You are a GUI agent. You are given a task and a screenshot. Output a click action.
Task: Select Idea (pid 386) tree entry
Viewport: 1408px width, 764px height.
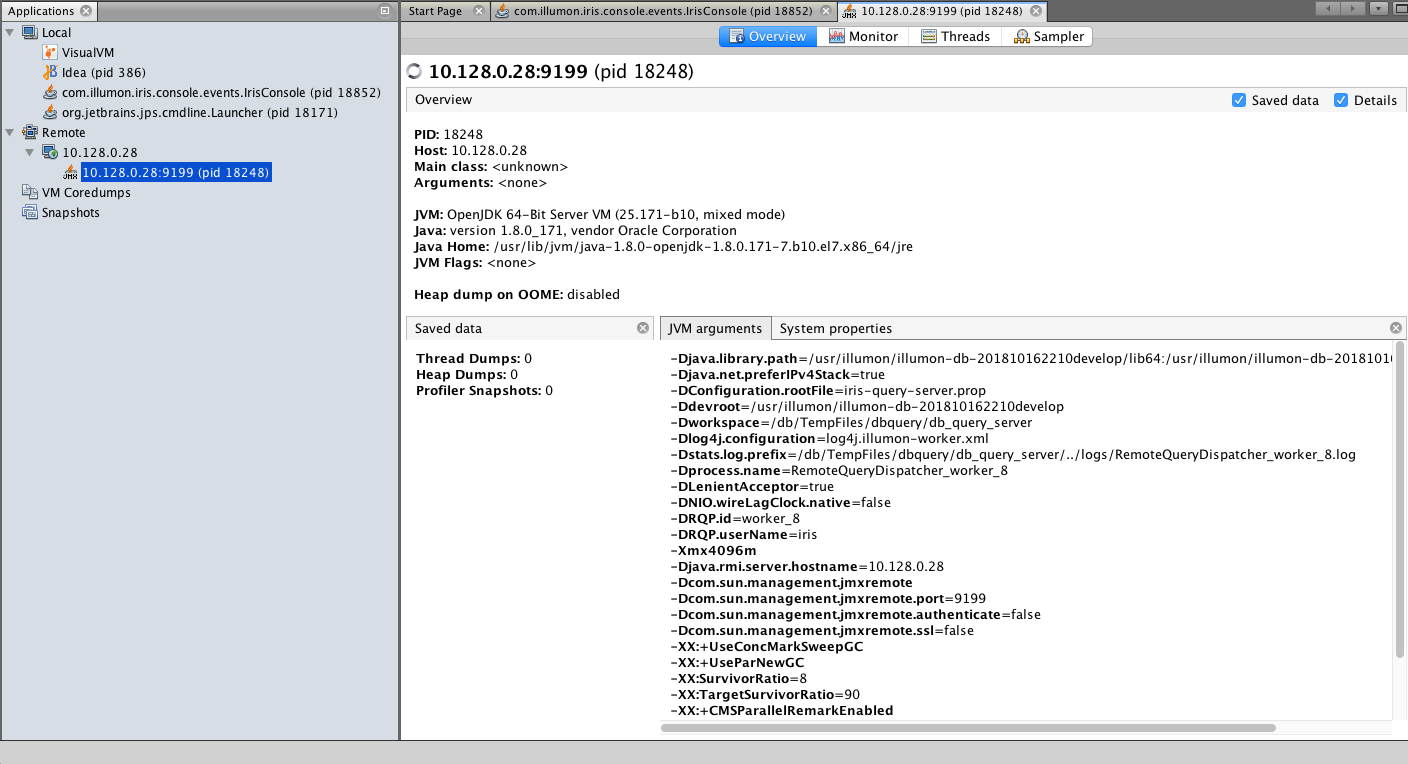pos(104,72)
